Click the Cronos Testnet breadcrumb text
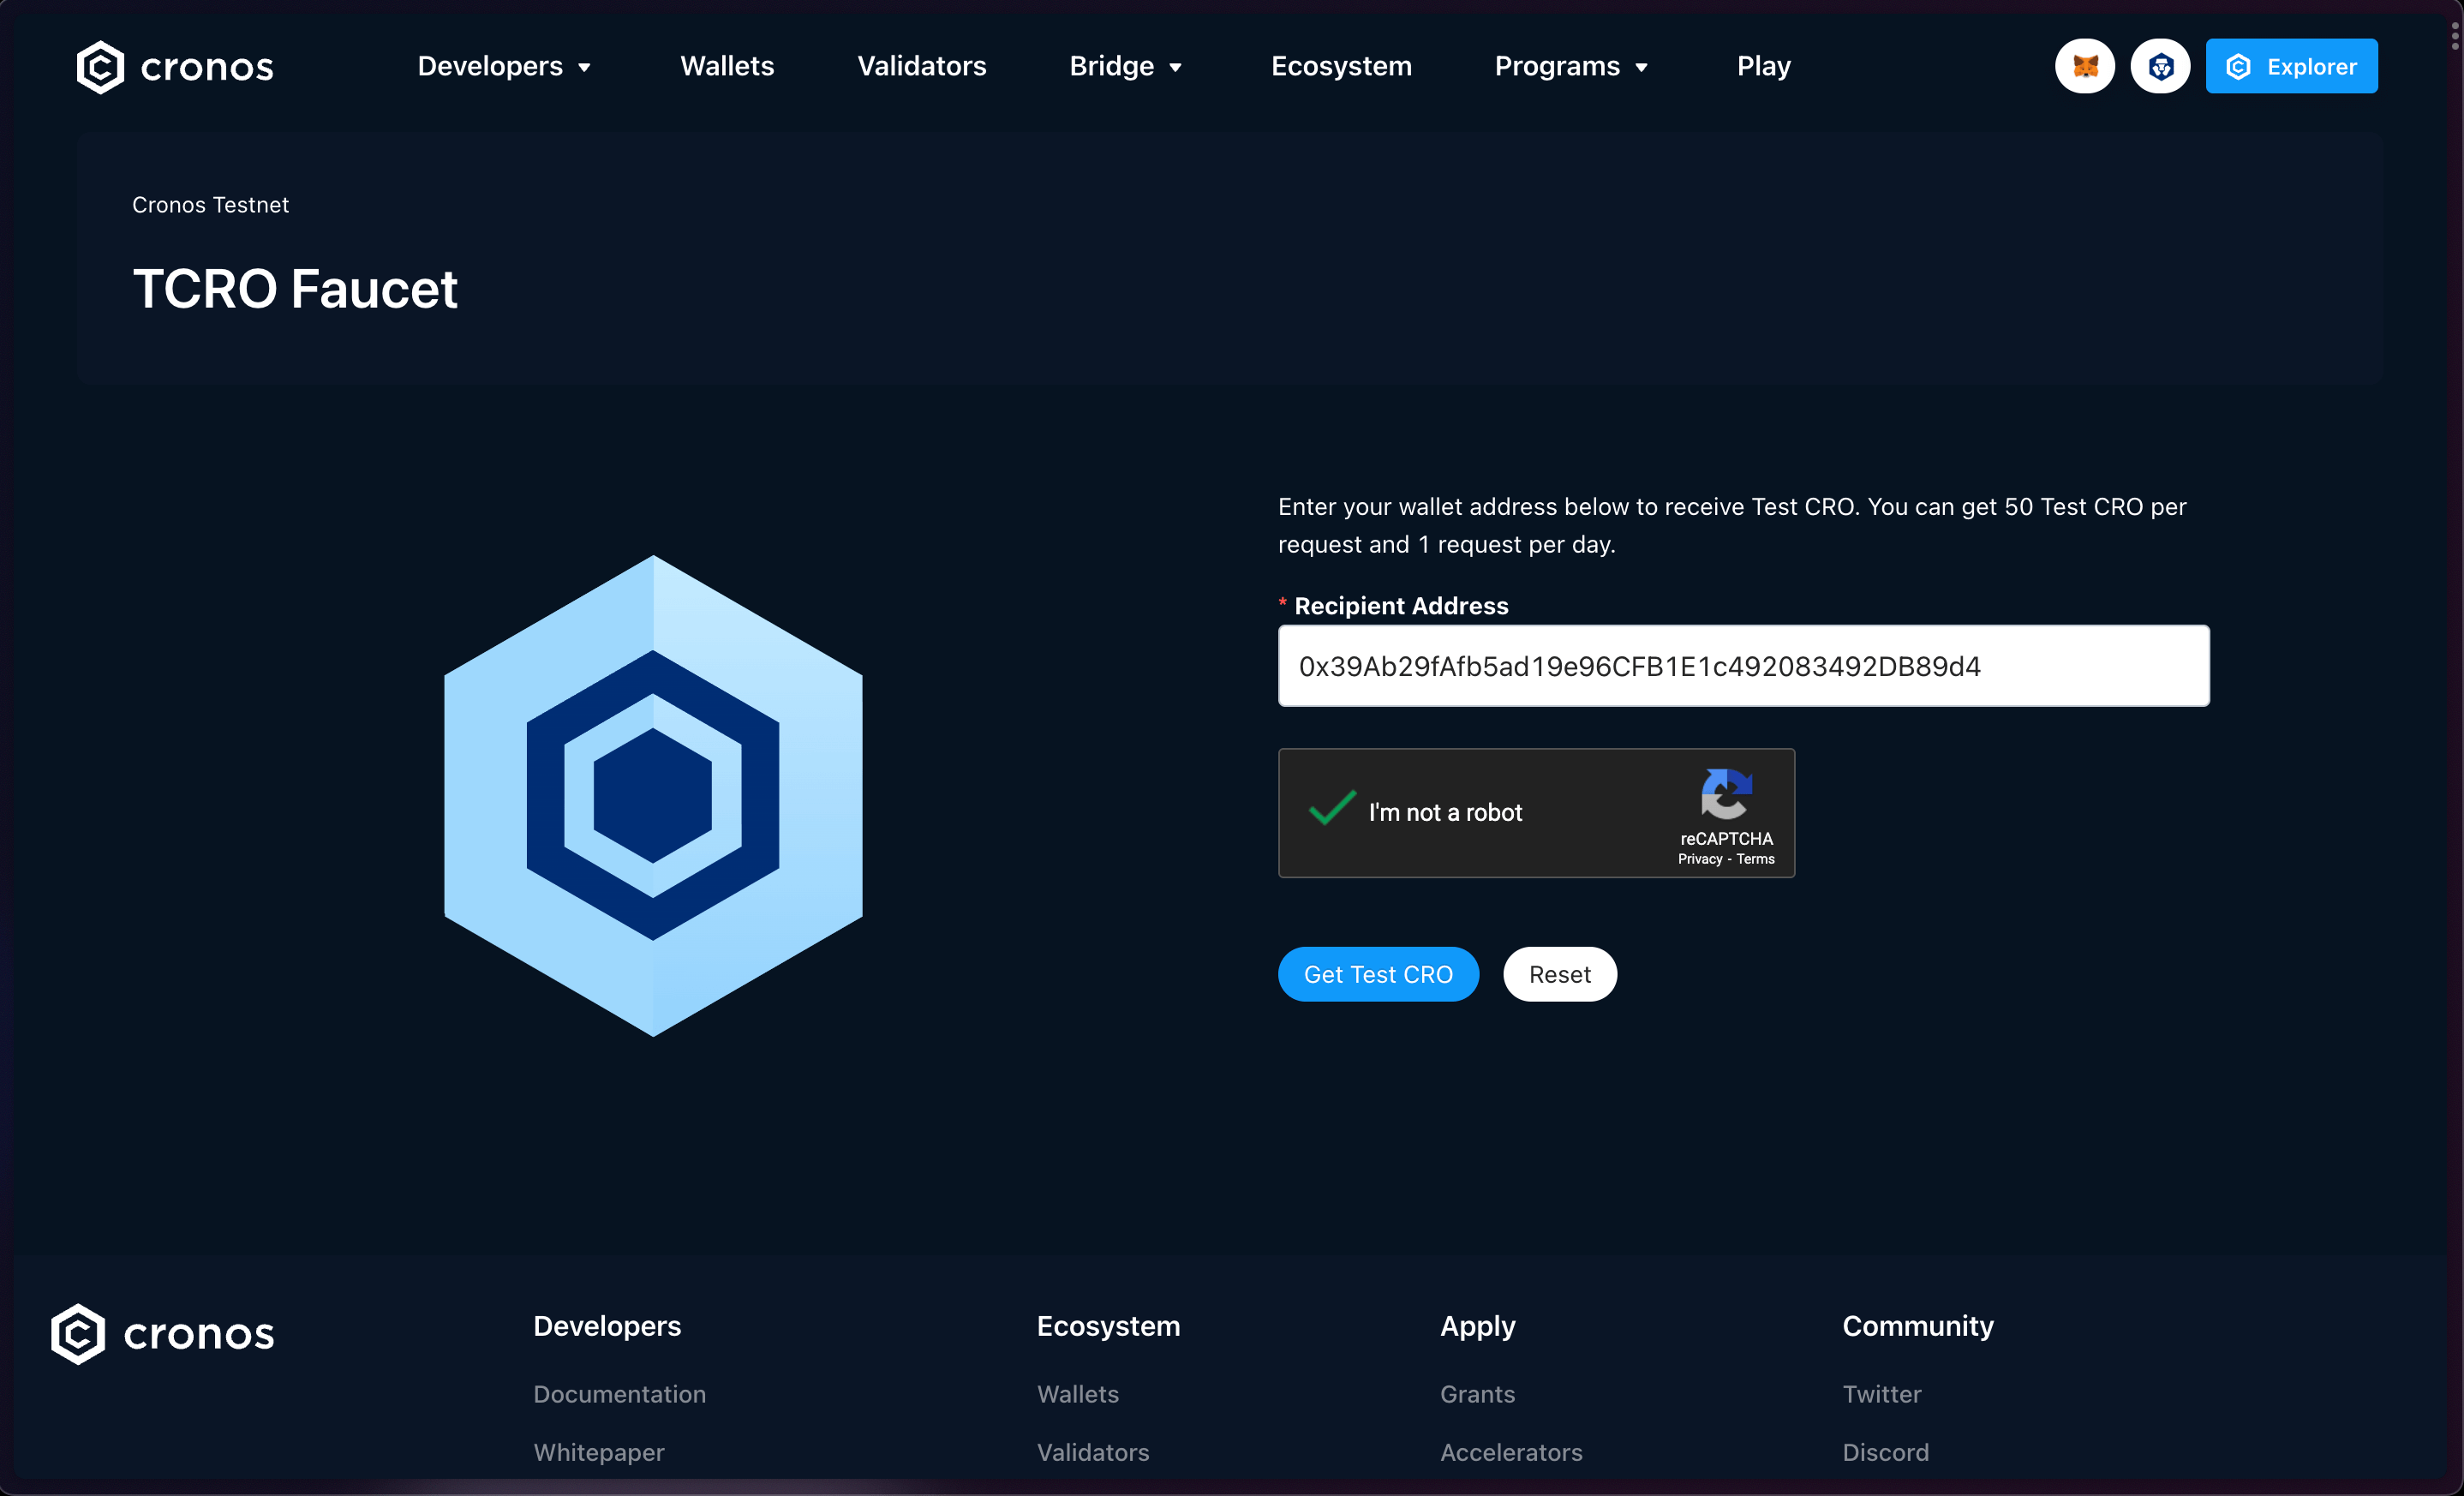 pos(210,205)
